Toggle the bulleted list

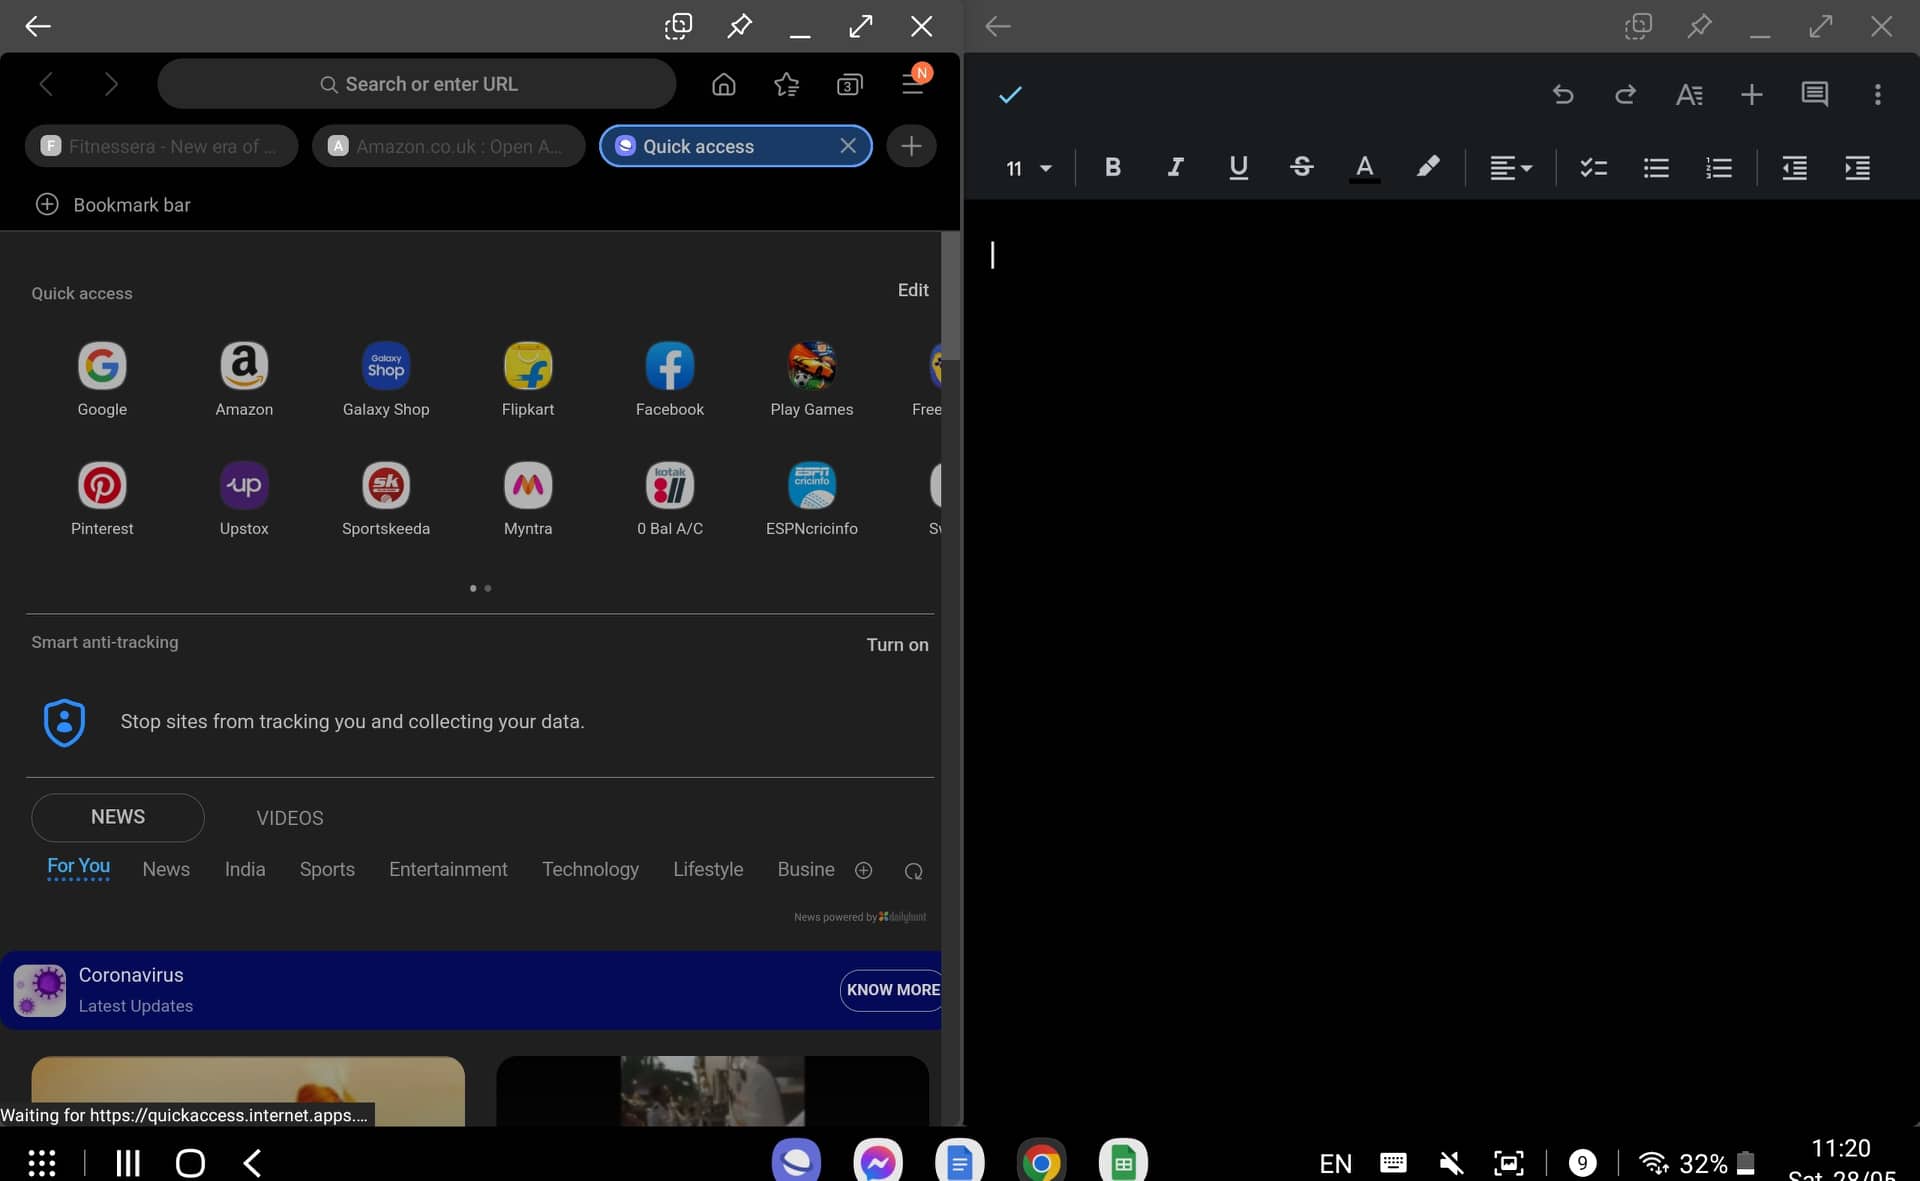click(1656, 168)
